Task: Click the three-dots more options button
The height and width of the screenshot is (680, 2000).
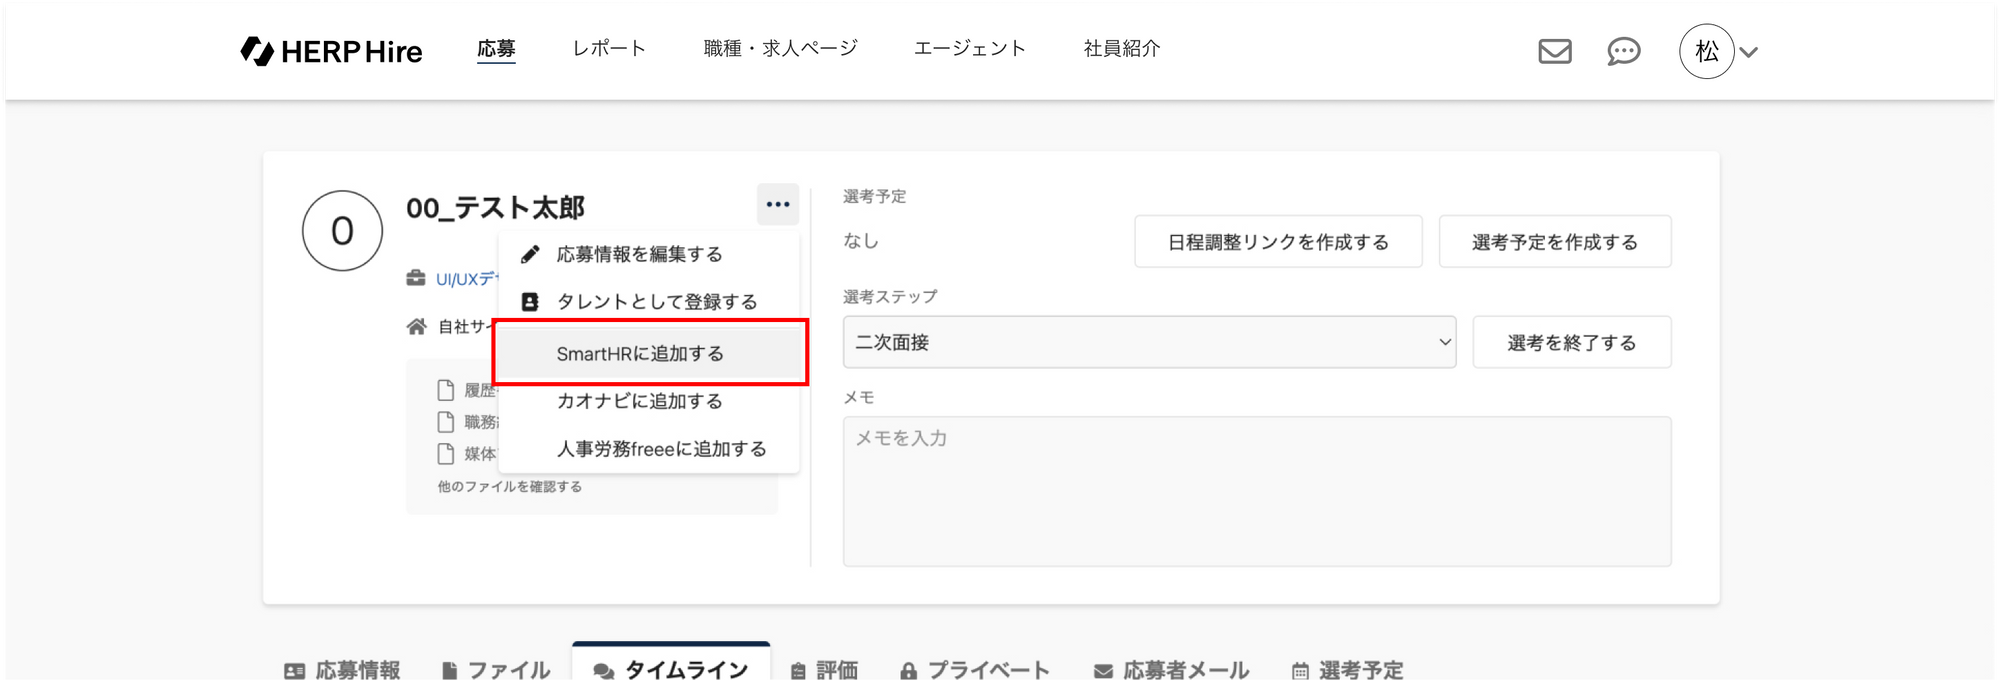Action: [777, 204]
